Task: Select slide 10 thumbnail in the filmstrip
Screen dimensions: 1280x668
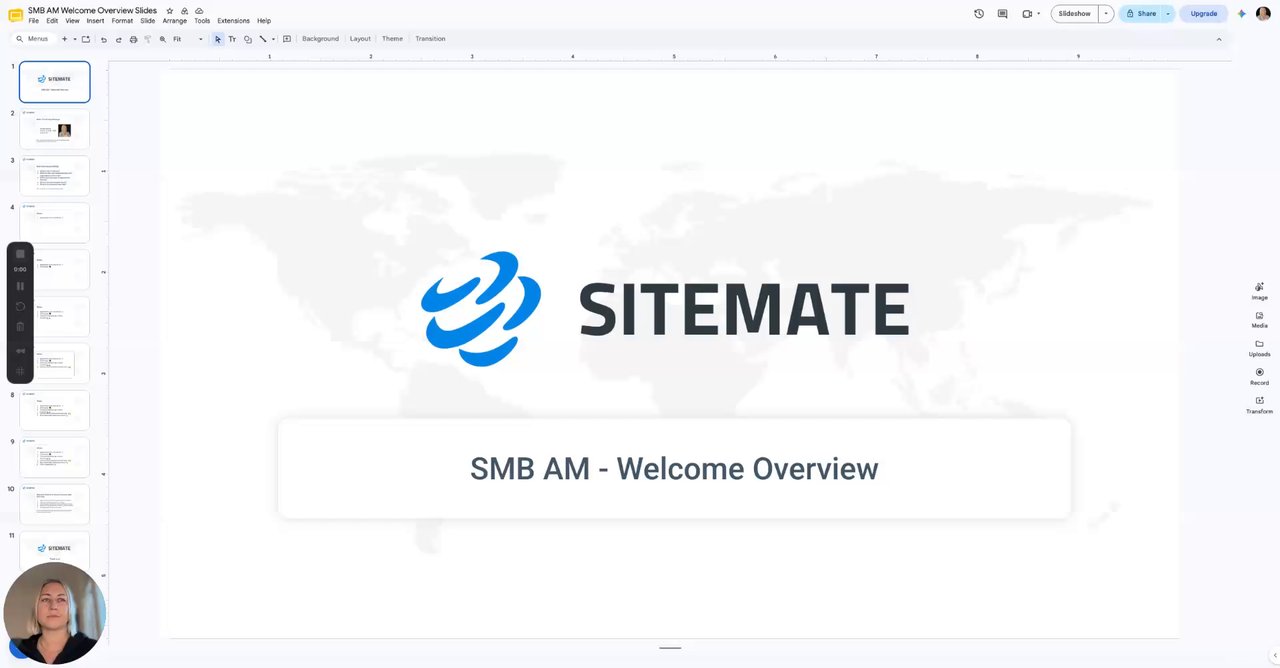Action: (x=54, y=504)
